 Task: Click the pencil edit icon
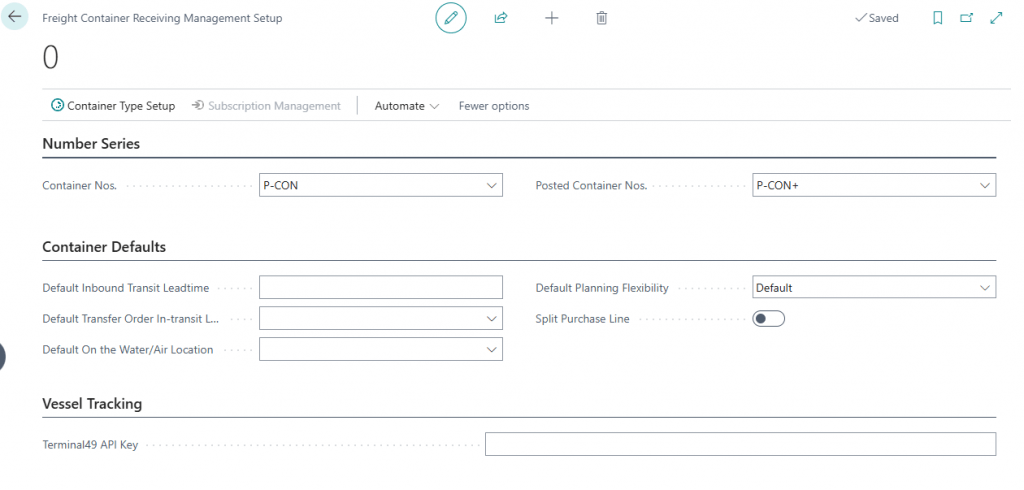(451, 18)
